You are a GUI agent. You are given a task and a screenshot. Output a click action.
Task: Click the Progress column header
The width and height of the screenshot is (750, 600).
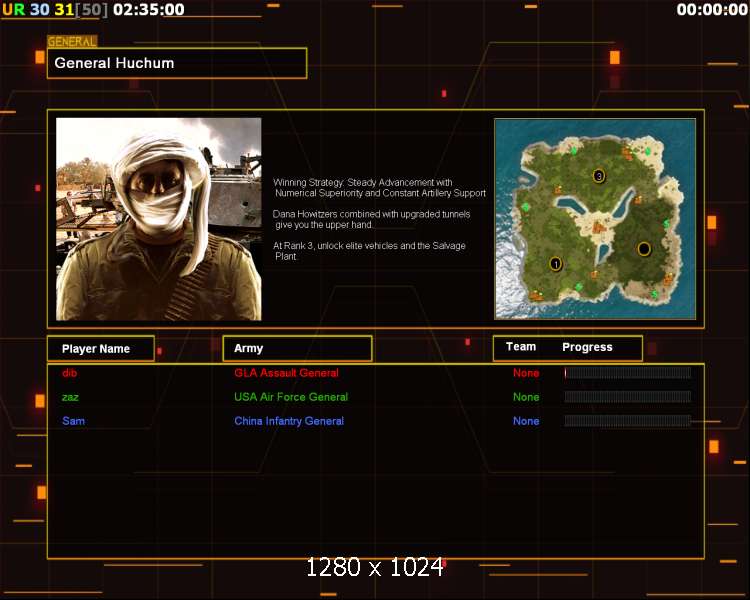click(587, 347)
